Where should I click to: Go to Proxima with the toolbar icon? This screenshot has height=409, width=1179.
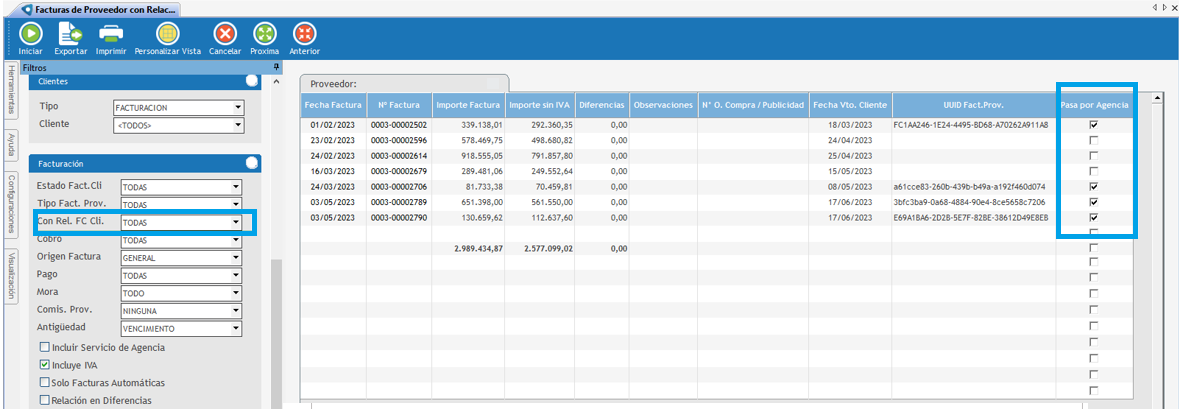coord(264,35)
